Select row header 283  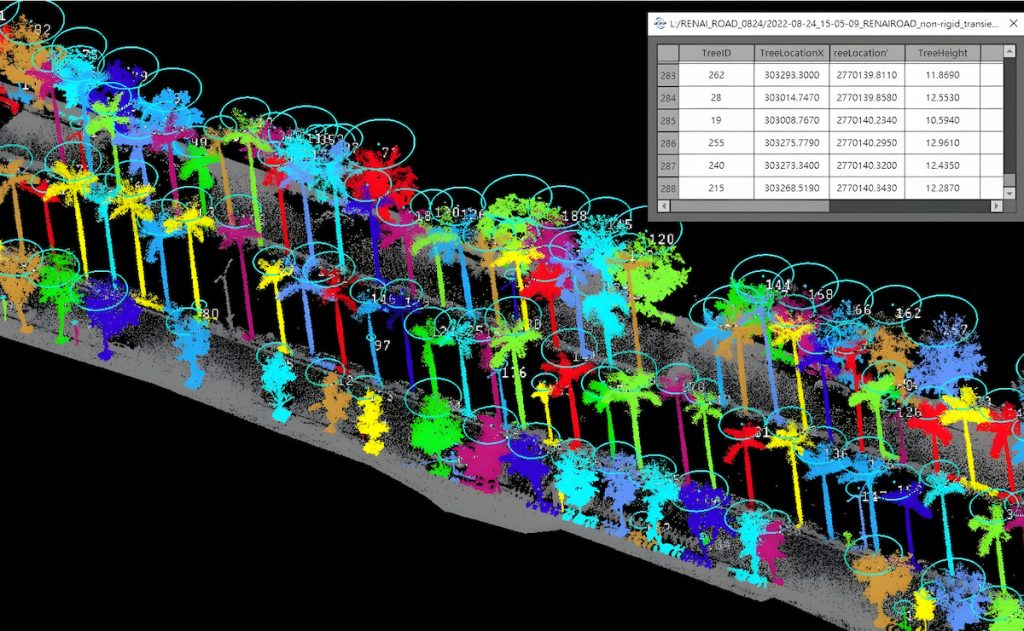point(667,75)
